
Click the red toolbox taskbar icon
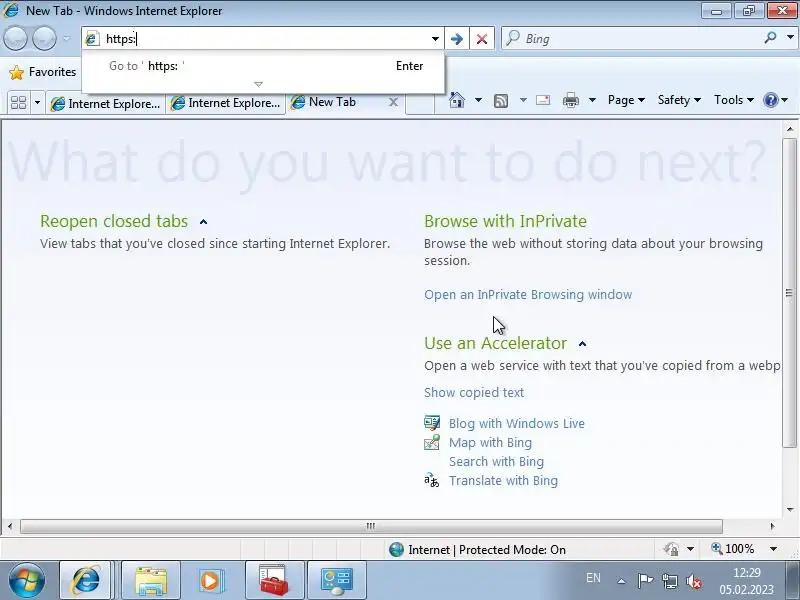point(274,580)
